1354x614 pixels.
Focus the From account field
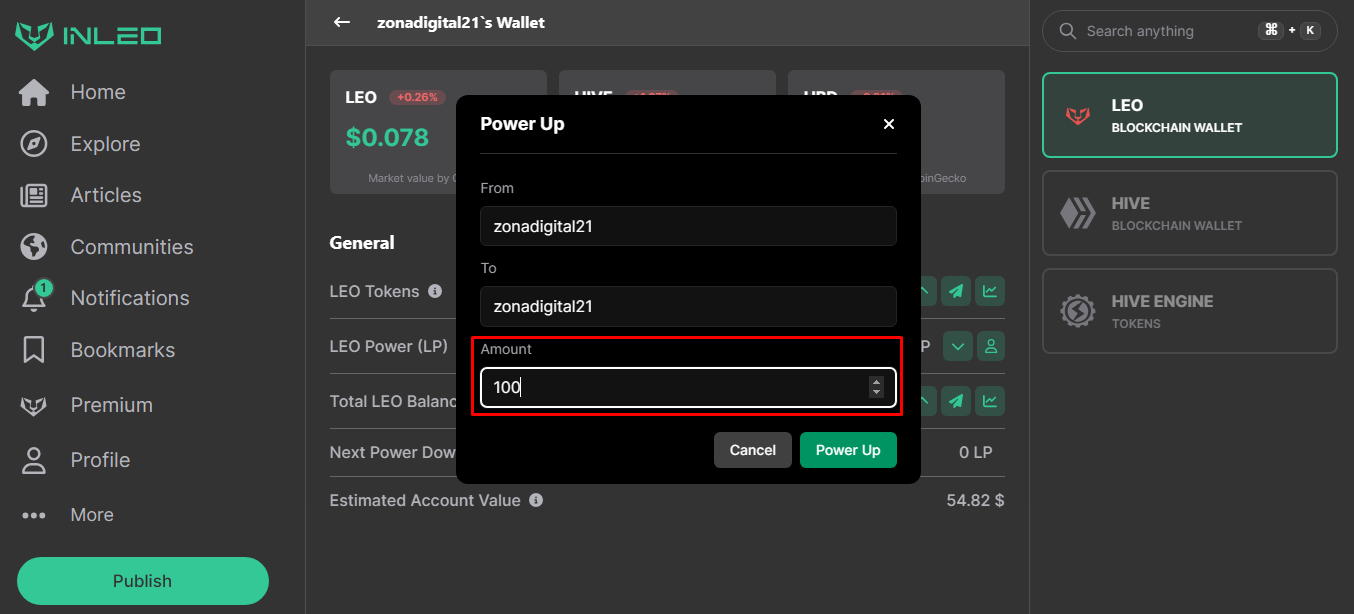tap(688, 226)
